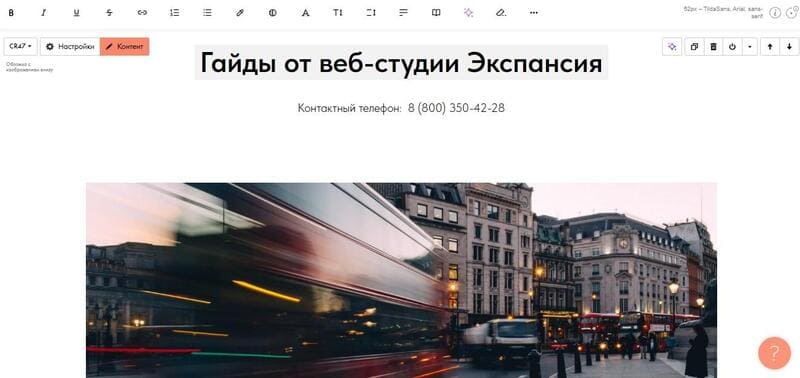Move the block down
This screenshot has height=378, width=800.
[x=789, y=47]
